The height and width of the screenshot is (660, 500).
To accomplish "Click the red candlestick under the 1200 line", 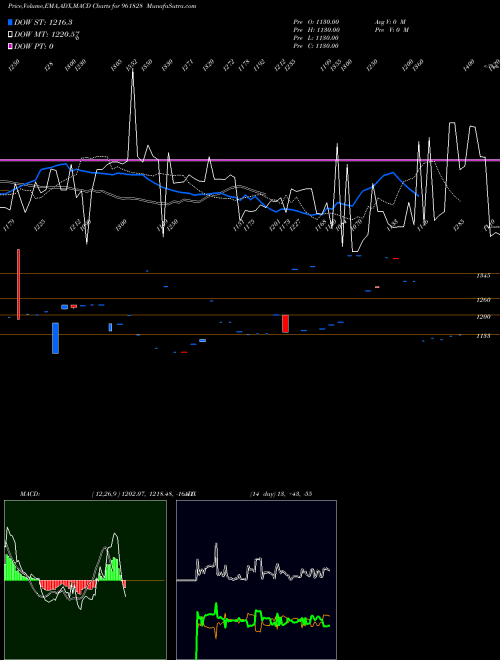I will click(285, 323).
